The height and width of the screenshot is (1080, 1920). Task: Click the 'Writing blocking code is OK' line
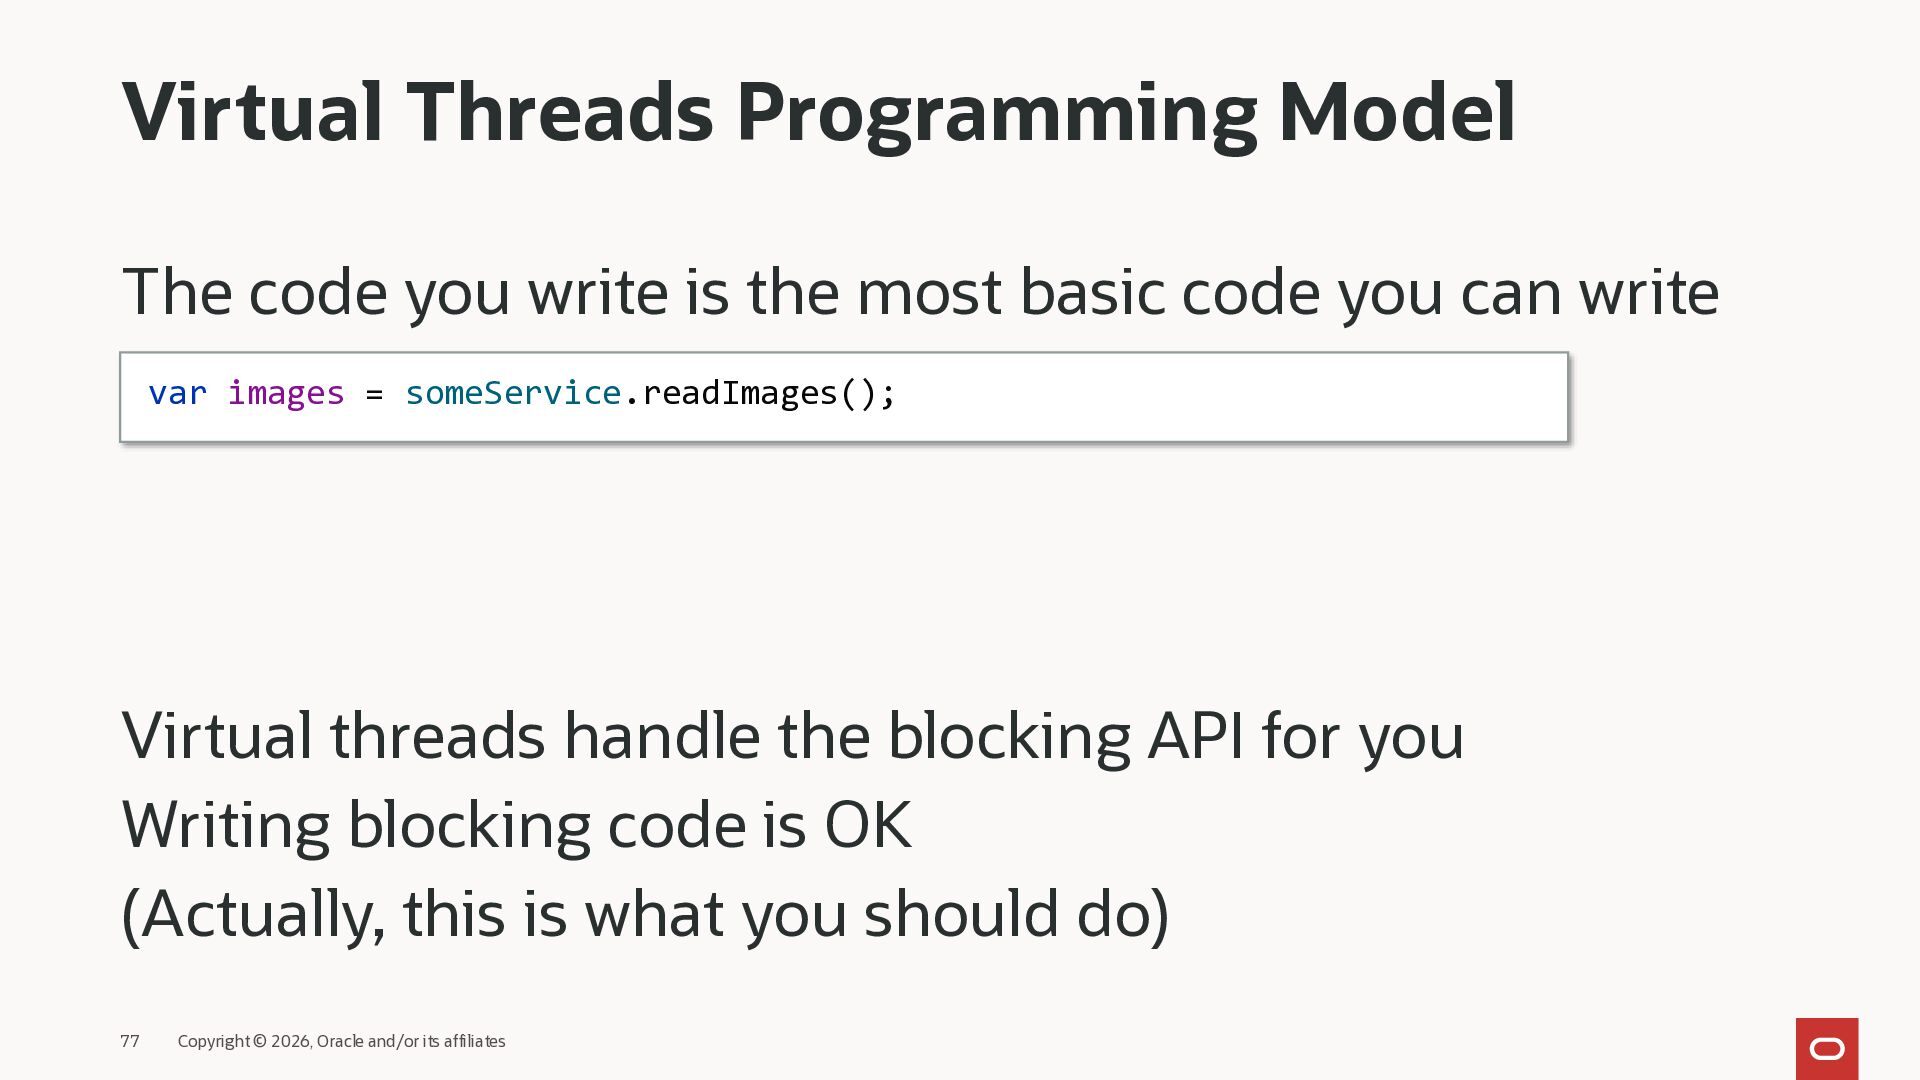[x=516, y=825]
